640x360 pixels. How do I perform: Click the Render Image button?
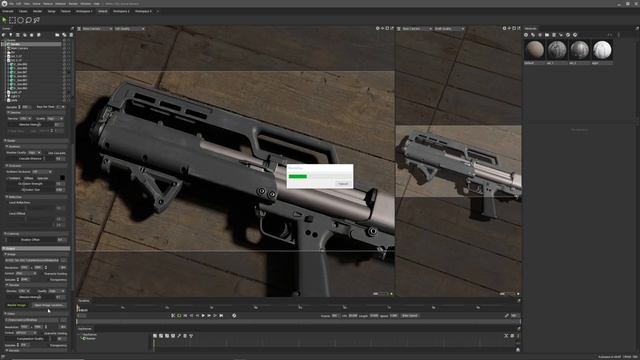coord(16,305)
